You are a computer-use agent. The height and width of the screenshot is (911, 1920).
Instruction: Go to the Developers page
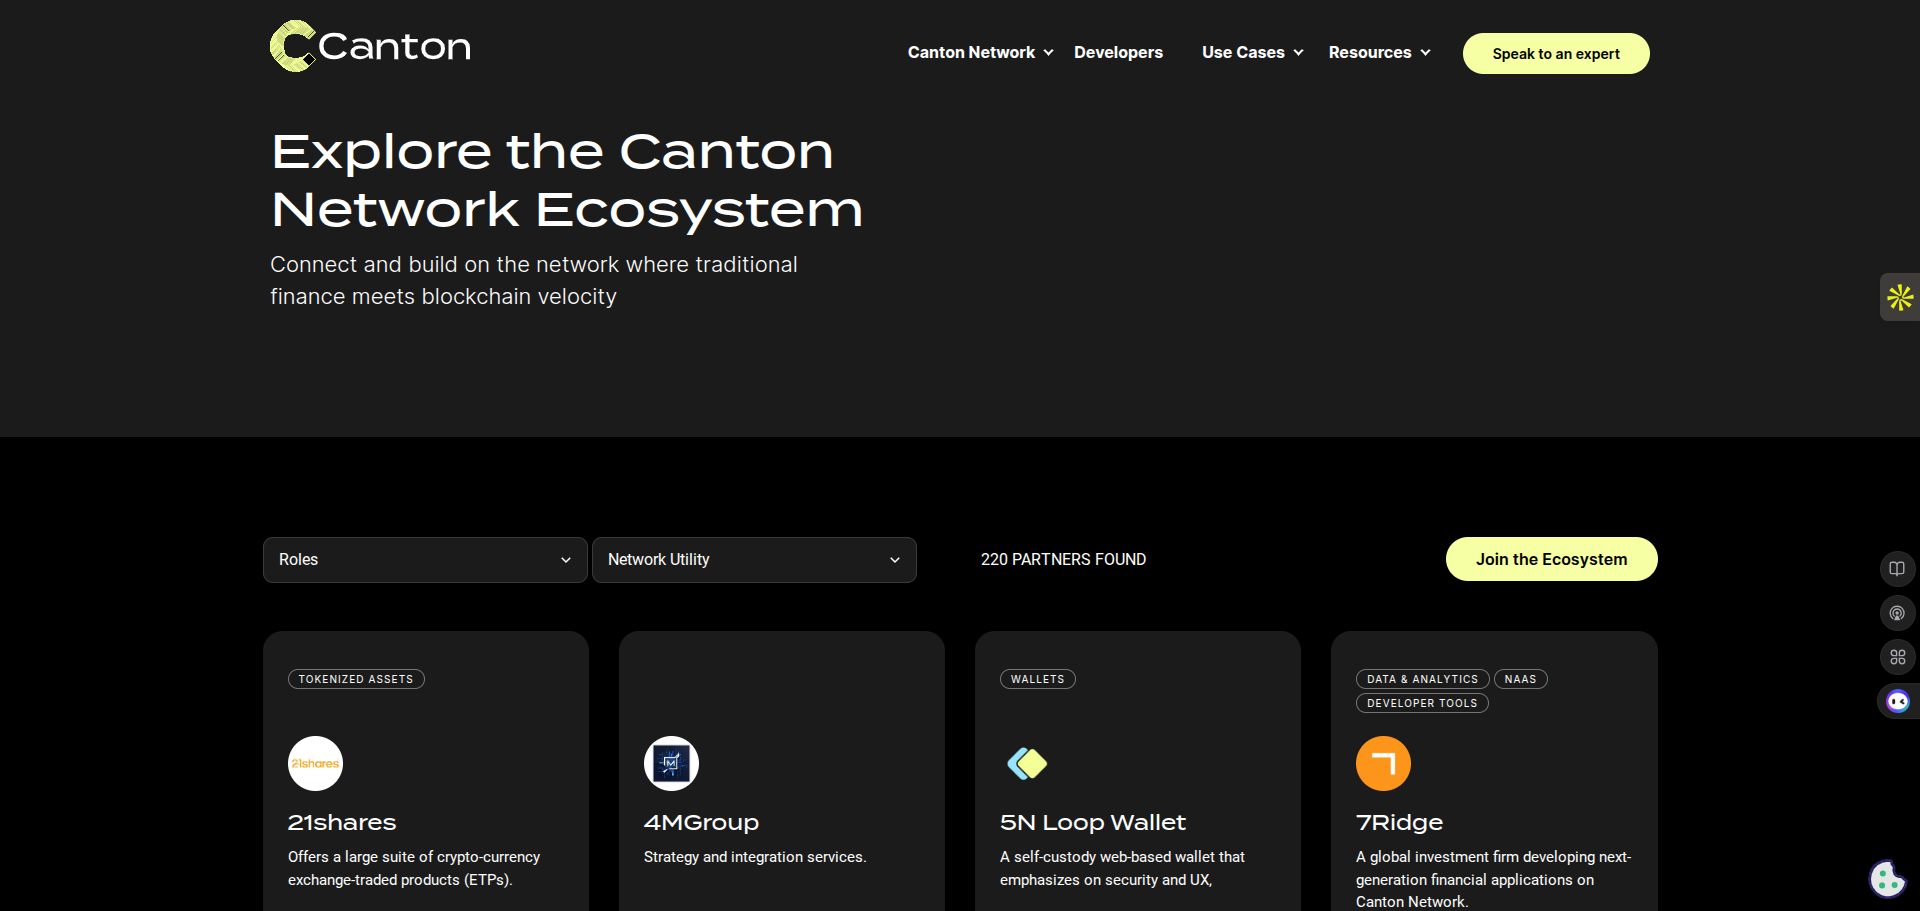tap(1118, 53)
